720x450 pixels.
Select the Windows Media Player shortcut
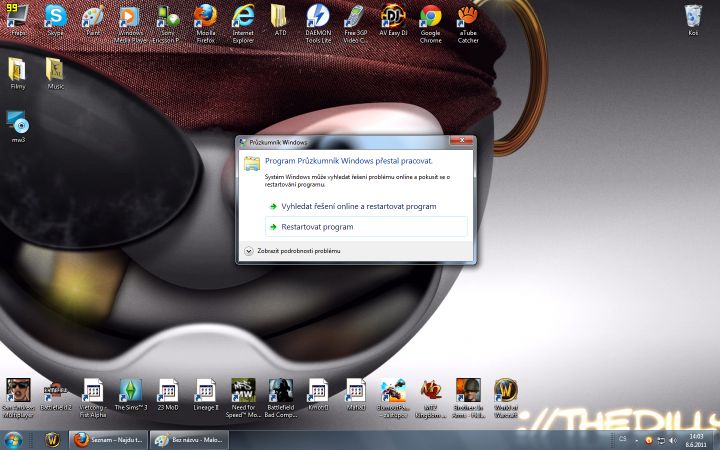coord(130,24)
